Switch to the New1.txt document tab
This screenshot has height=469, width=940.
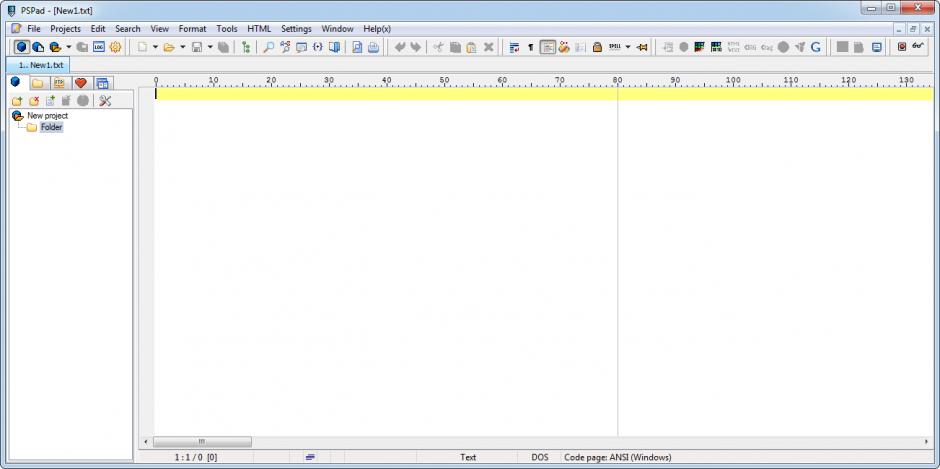41,65
